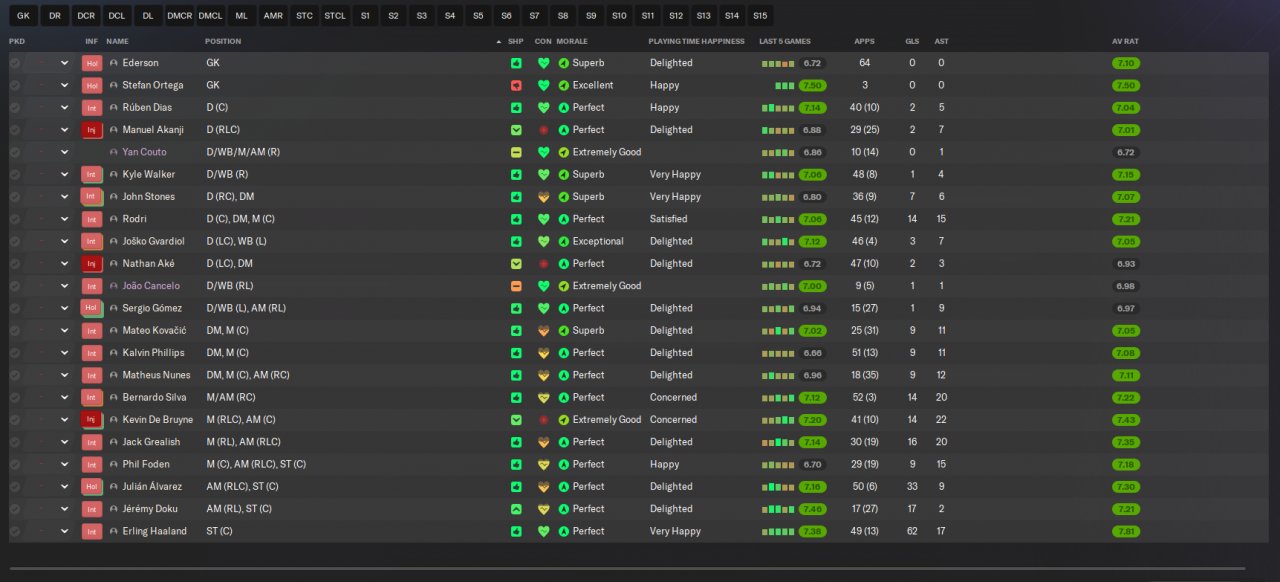Sort by the POSITION column header

click(223, 41)
